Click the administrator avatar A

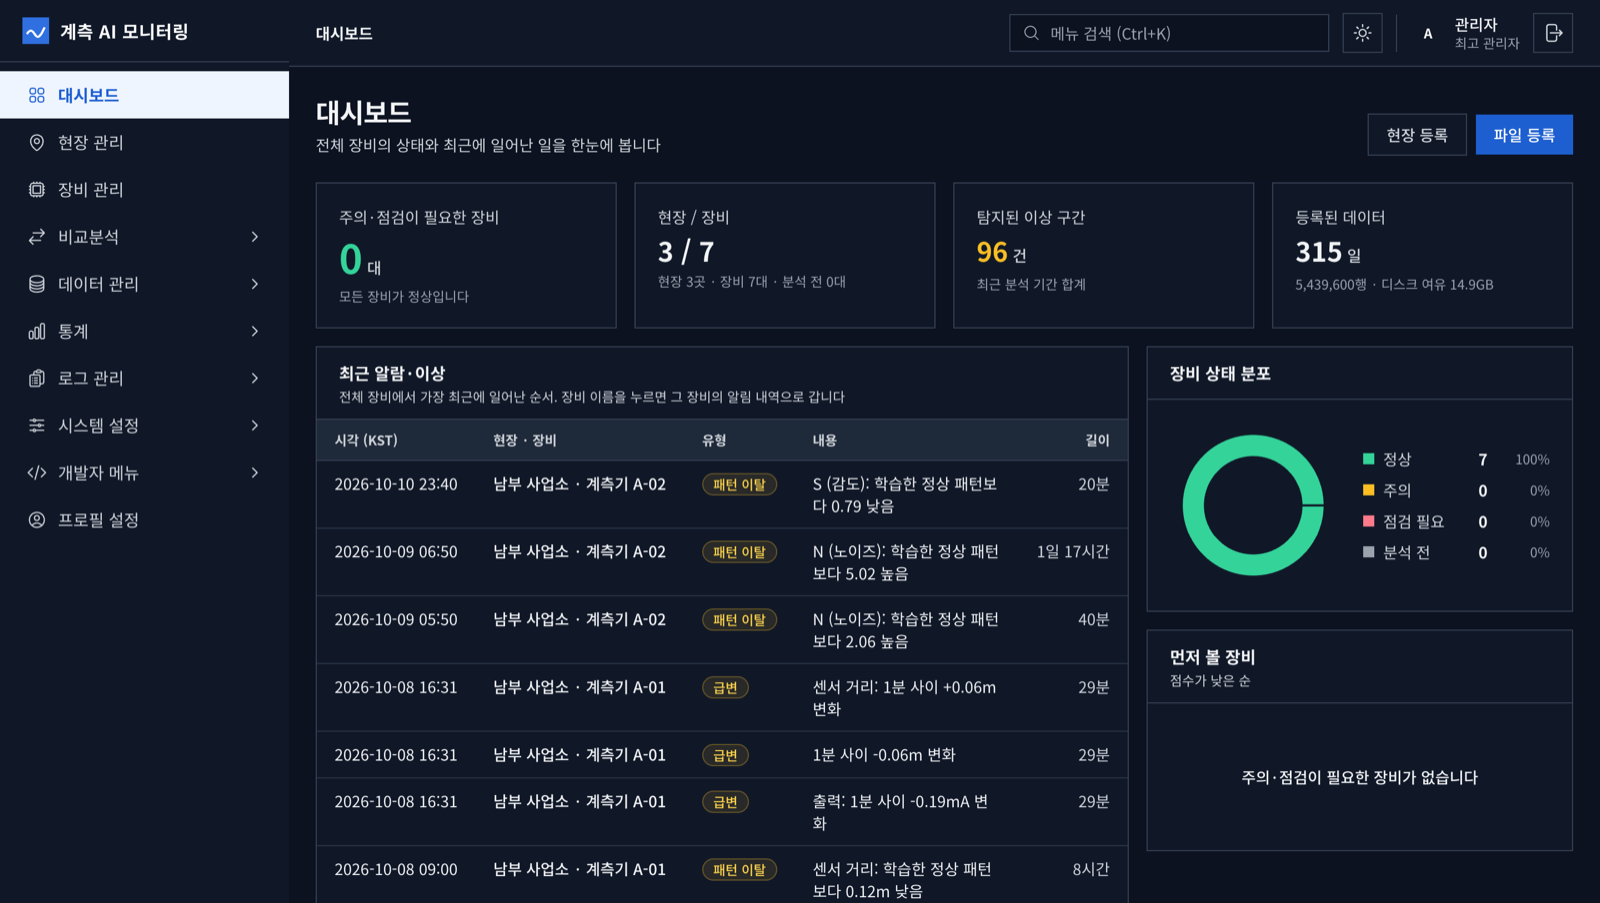(x=1428, y=33)
